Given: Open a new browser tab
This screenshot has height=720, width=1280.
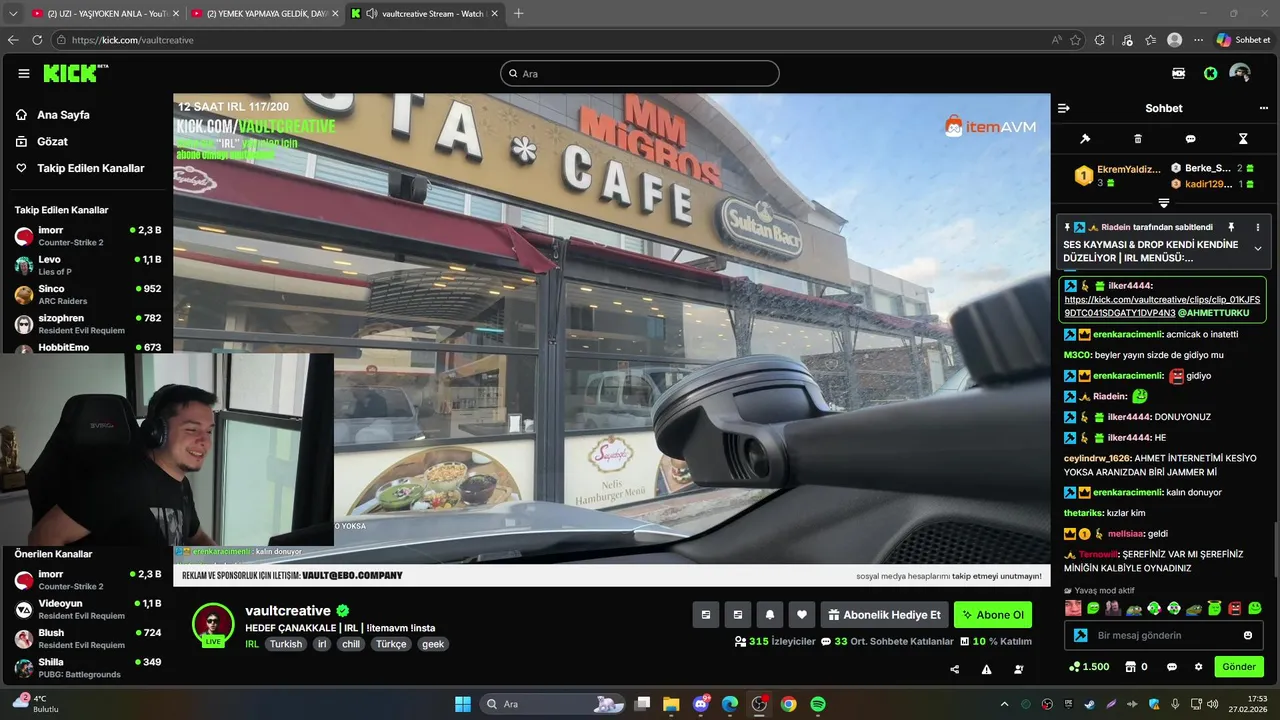Looking at the screenshot, I should 518,14.
